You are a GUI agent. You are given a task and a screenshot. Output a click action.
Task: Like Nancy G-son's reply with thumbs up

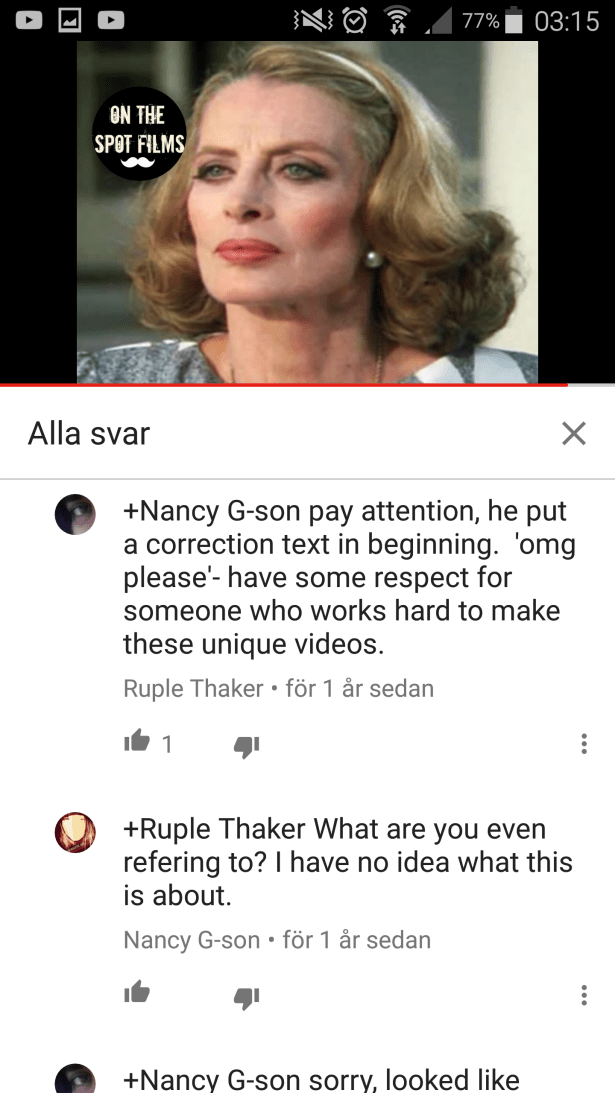pos(137,992)
